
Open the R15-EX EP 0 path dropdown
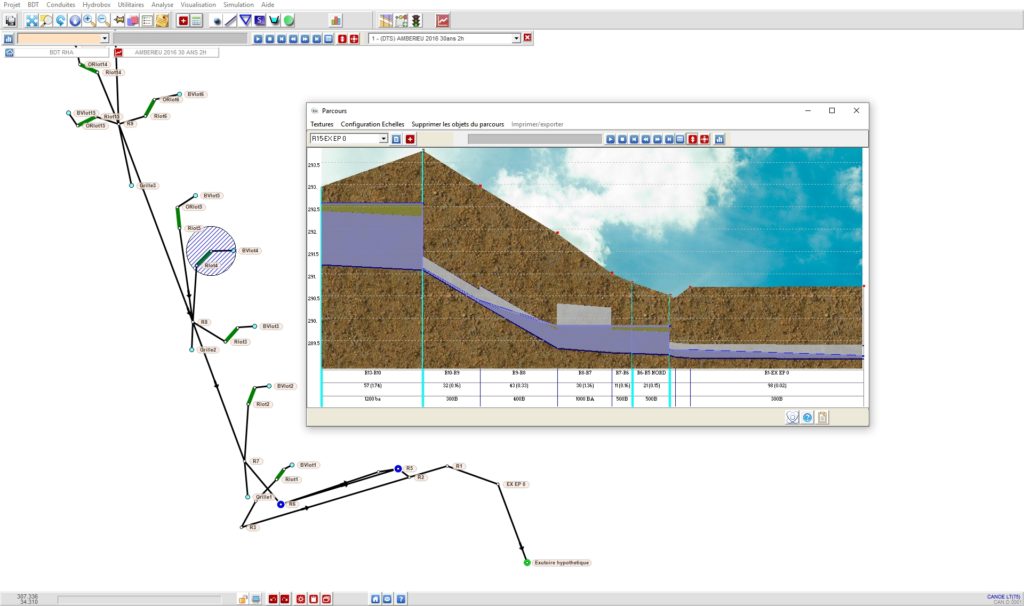point(383,139)
